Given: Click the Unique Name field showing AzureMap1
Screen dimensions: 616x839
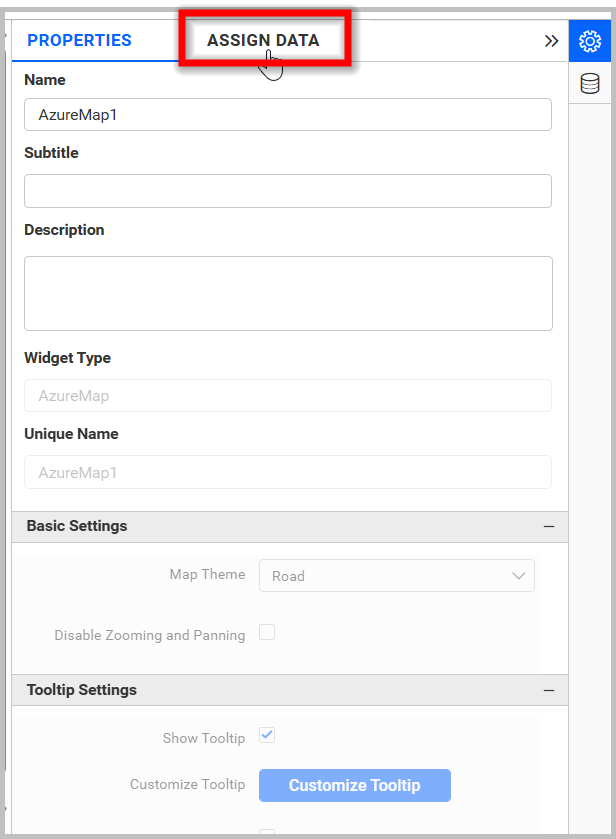Looking at the screenshot, I should point(288,472).
